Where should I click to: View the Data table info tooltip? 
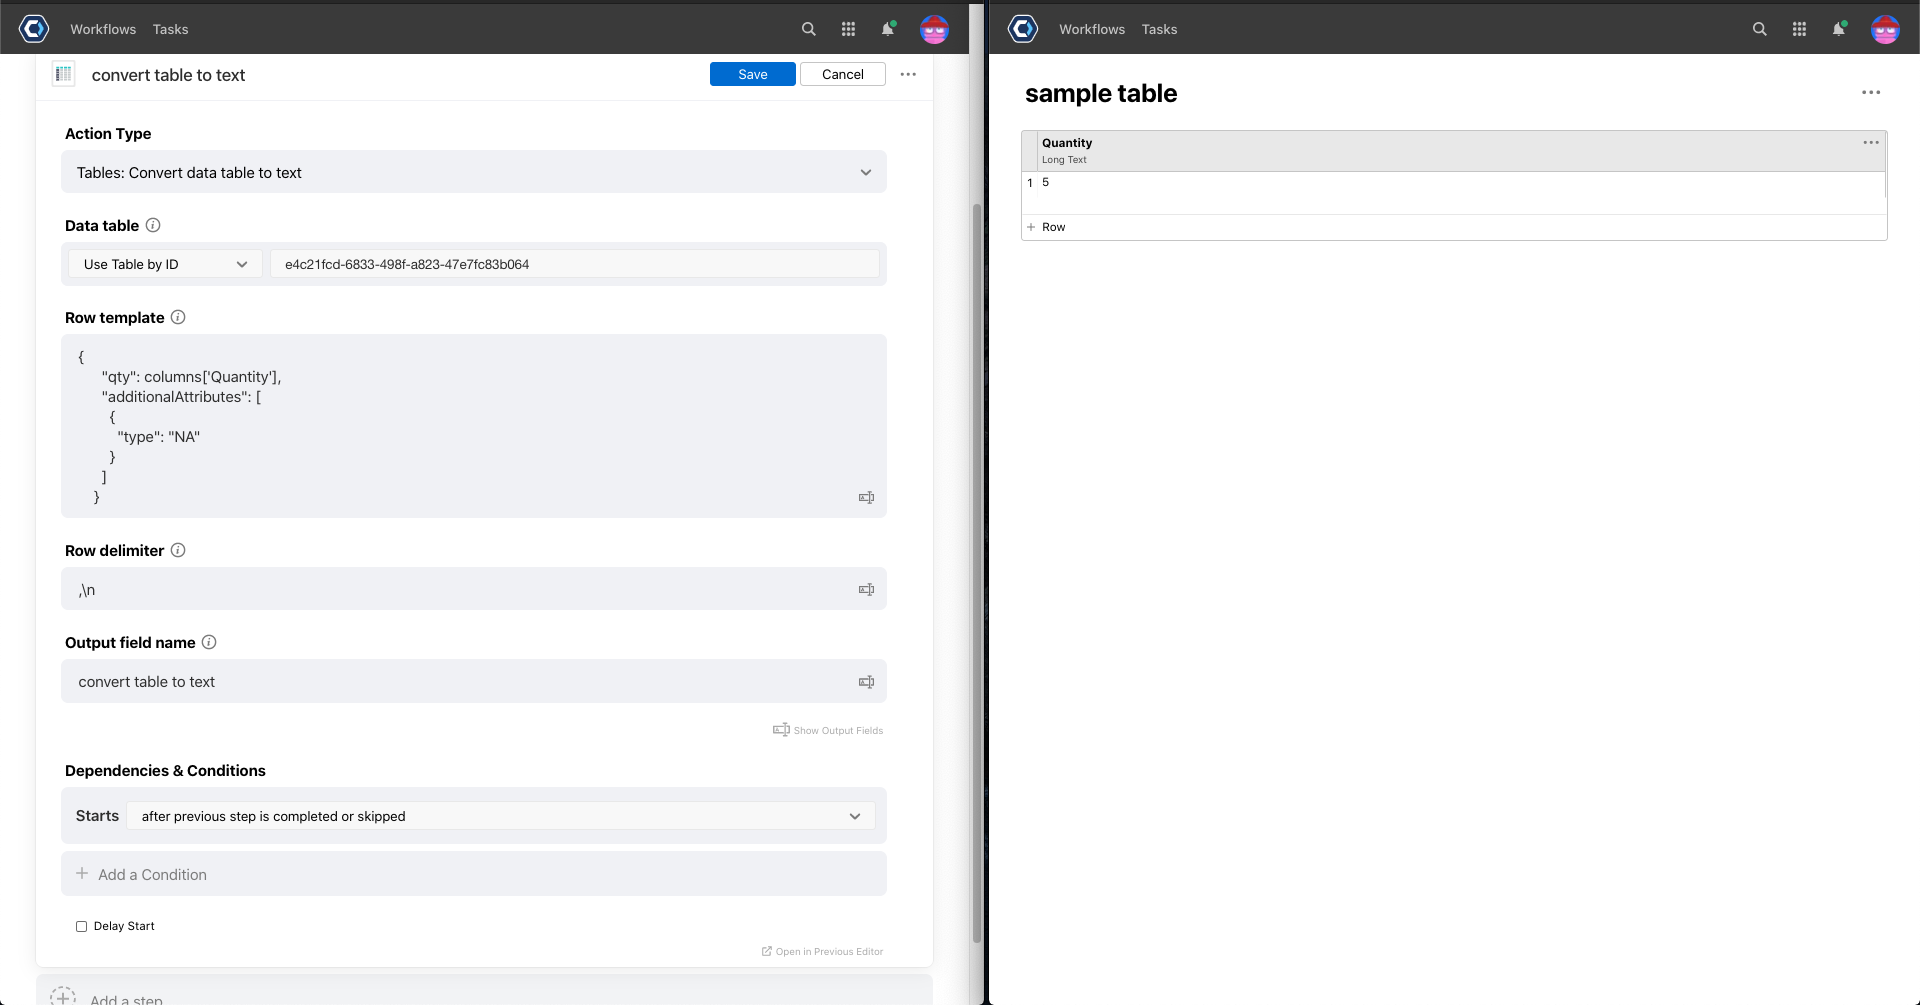point(153,225)
